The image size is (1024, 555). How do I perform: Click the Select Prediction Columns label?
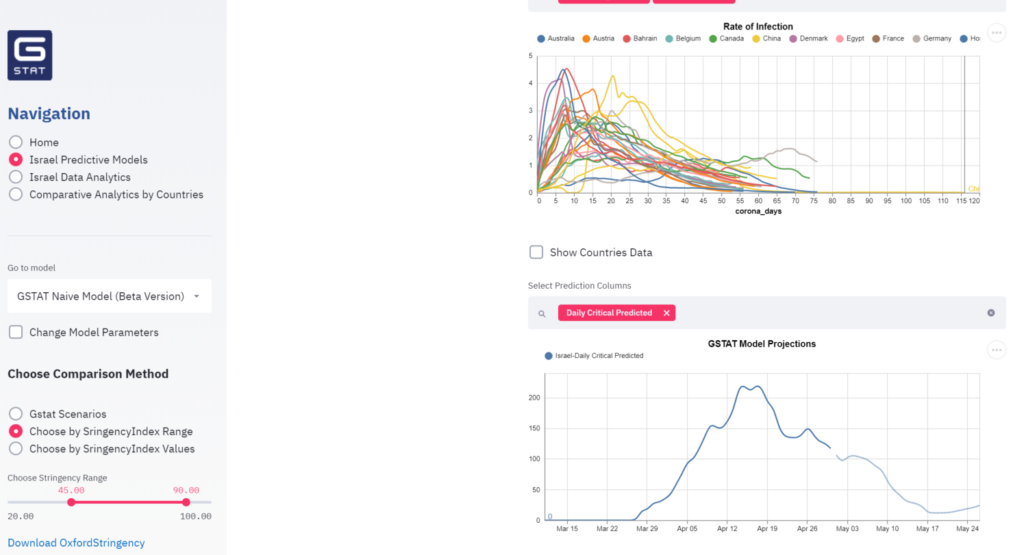pos(579,285)
